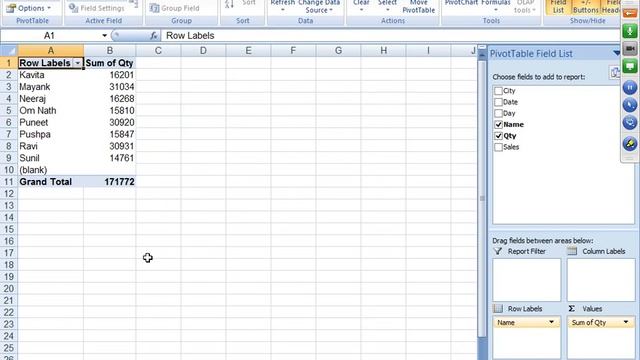Select column header C
Image resolution: width=640 pixels, height=360 pixels.
tap(158, 51)
